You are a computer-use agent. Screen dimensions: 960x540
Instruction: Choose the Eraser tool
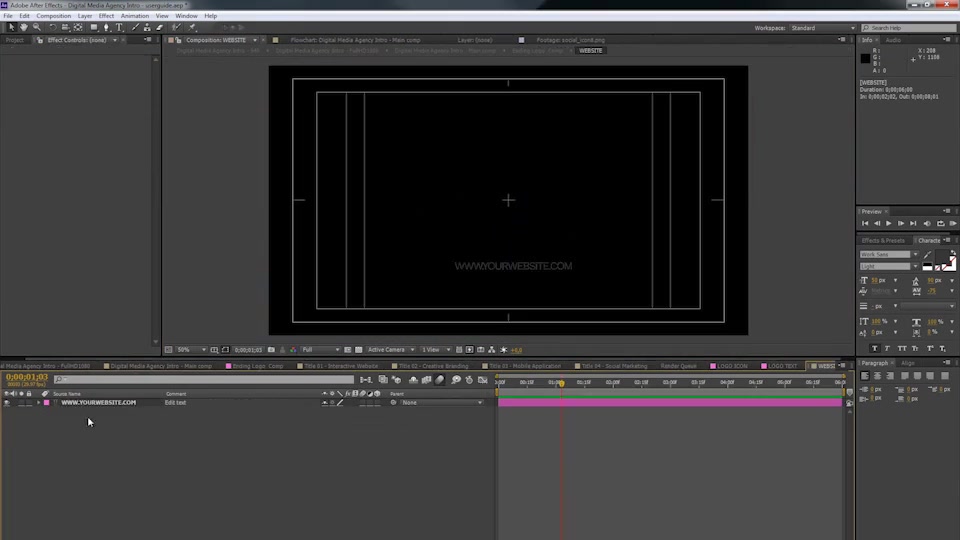click(x=160, y=28)
